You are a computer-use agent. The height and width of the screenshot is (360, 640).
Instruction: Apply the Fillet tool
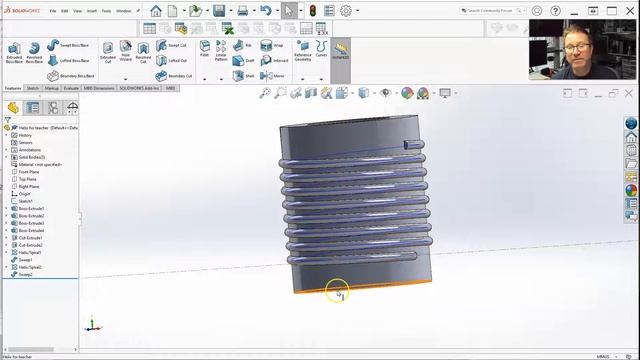(x=204, y=49)
